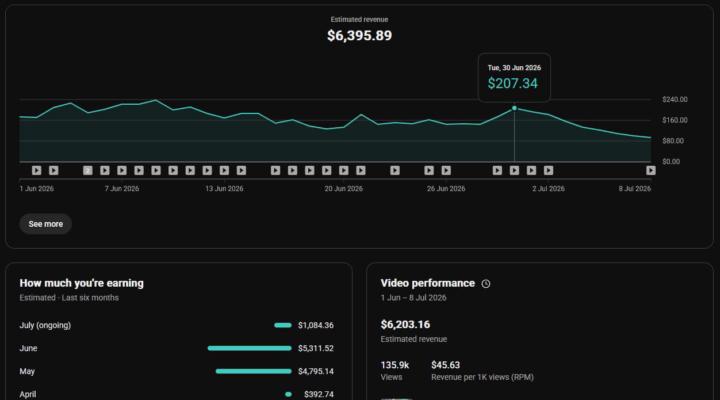720x400 pixels.
Task: Open the video marker under the 30 Jun hover line
Action: tap(514, 170)
